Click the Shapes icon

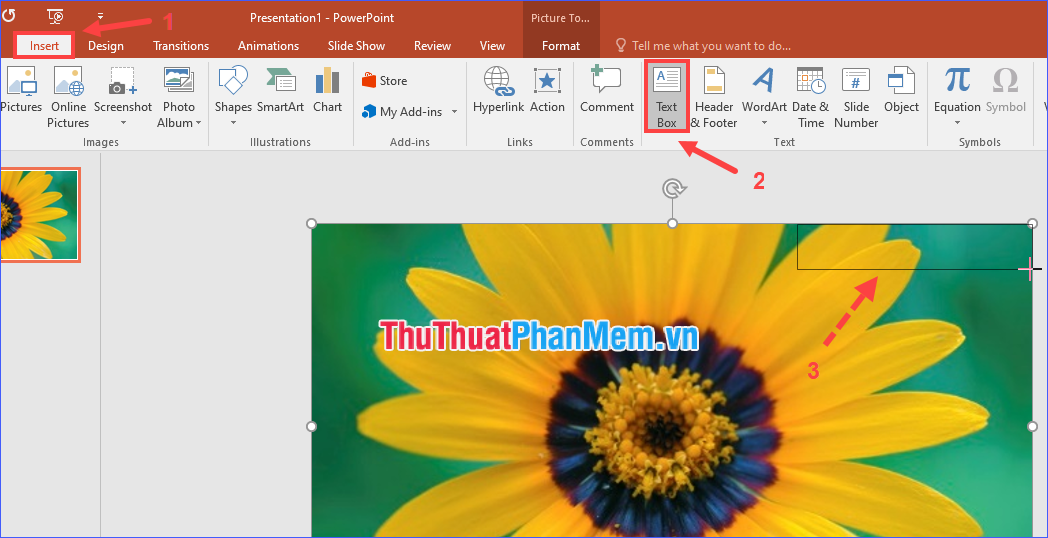[x=233, y=81]
